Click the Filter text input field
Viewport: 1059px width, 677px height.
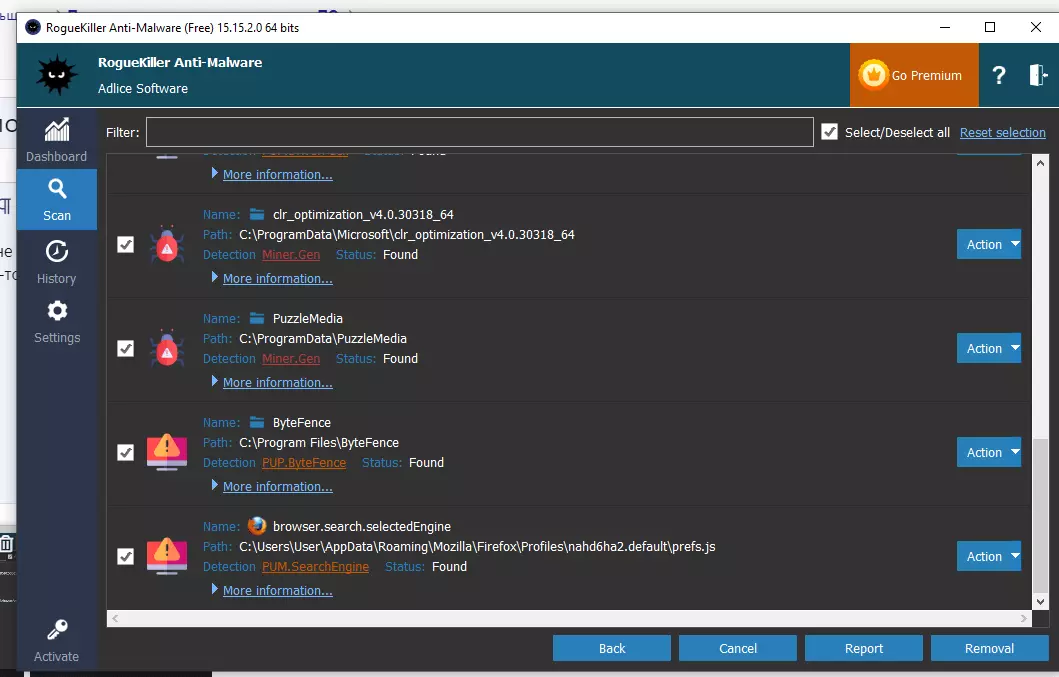coord(479,132)
